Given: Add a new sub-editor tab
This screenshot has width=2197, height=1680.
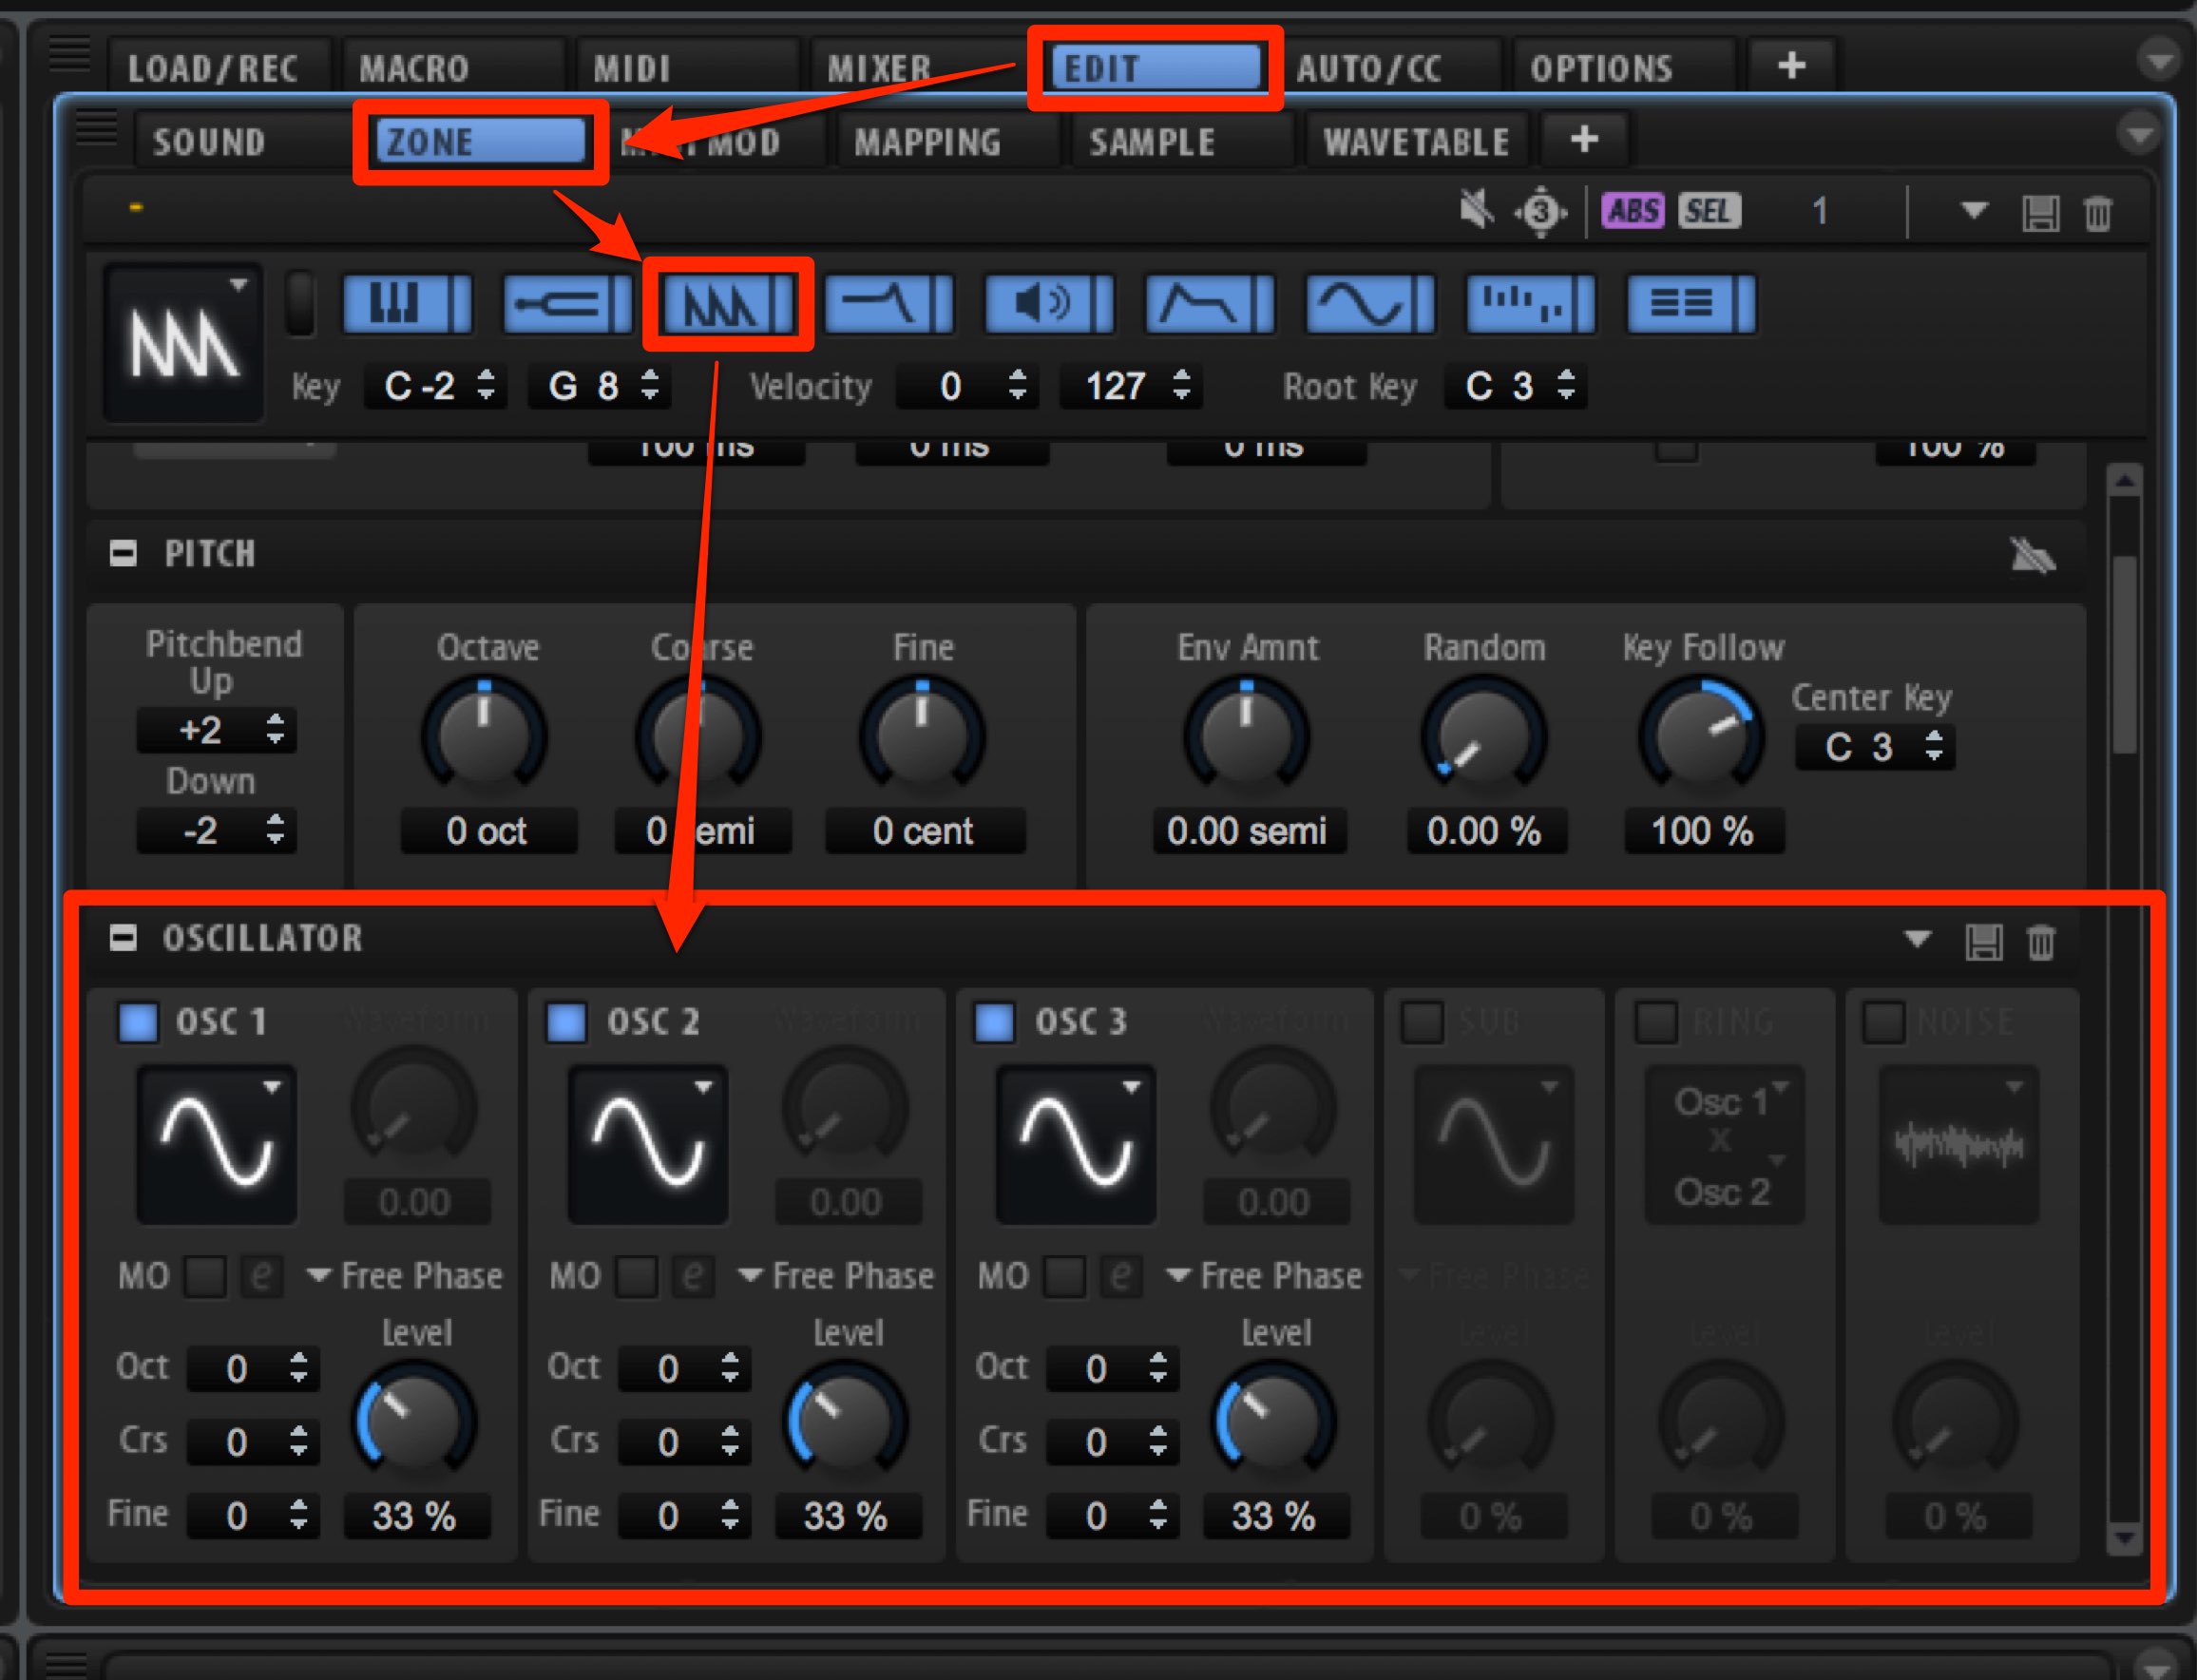Looking at the screenshot, I should [x=1584, y=139].
